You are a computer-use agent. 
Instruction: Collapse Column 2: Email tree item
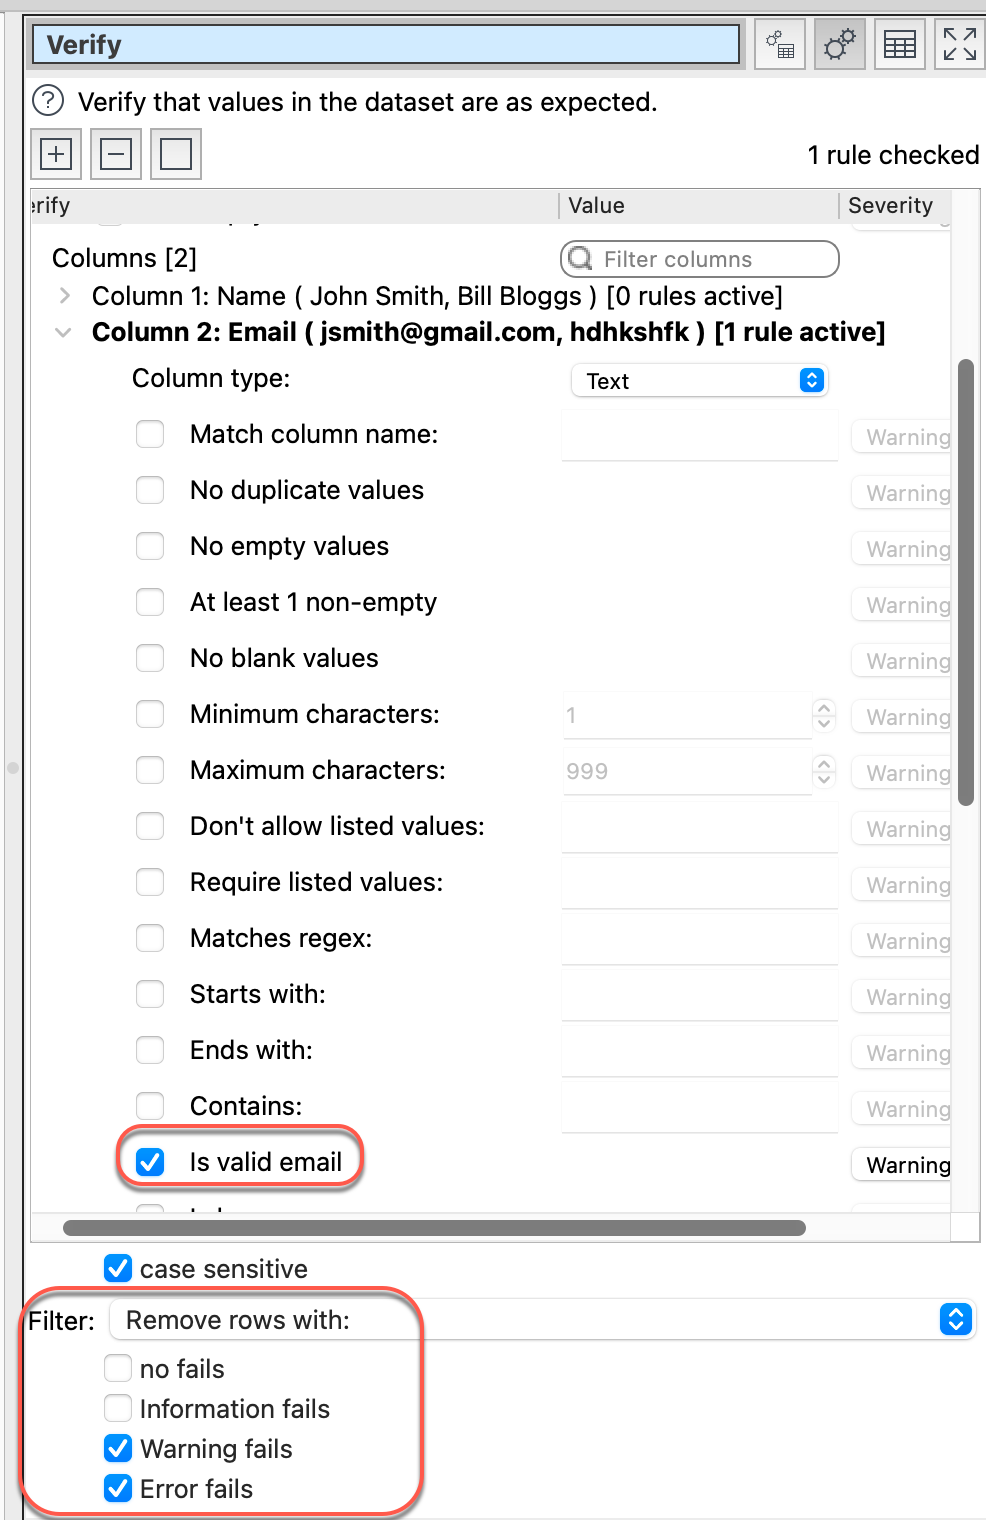click(63, 332)
